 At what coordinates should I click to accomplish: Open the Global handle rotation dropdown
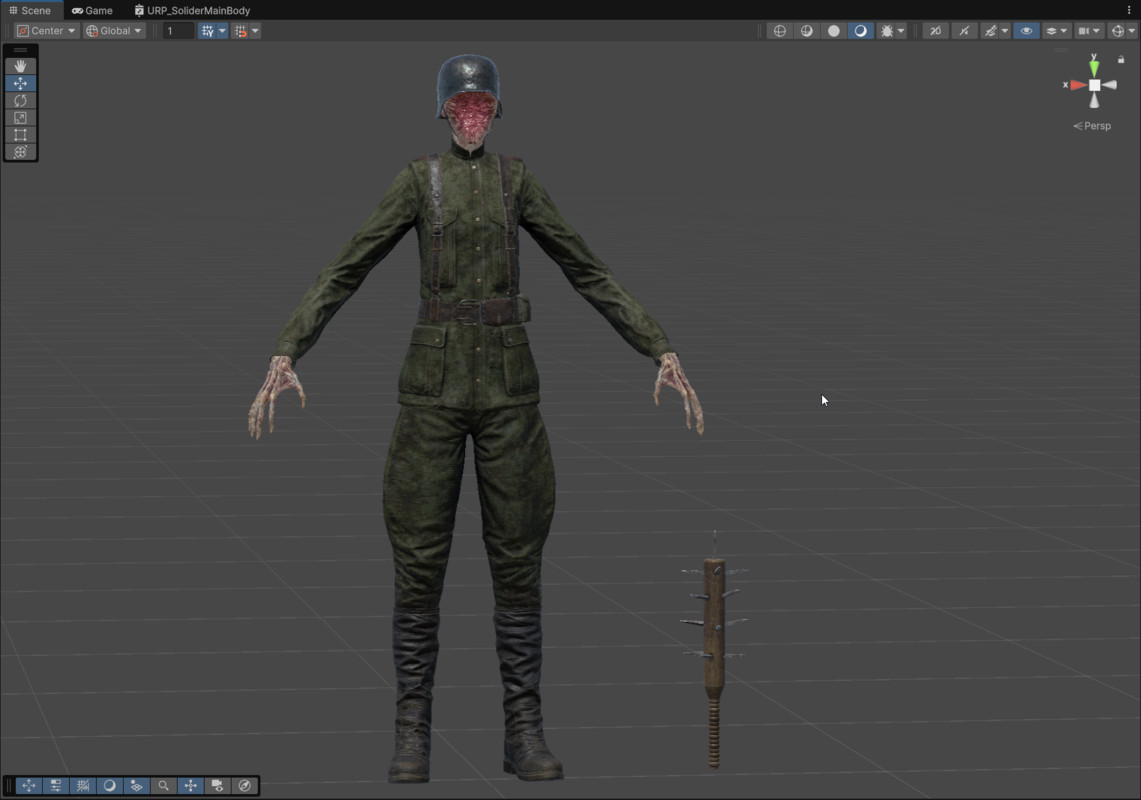pos(114,31)
